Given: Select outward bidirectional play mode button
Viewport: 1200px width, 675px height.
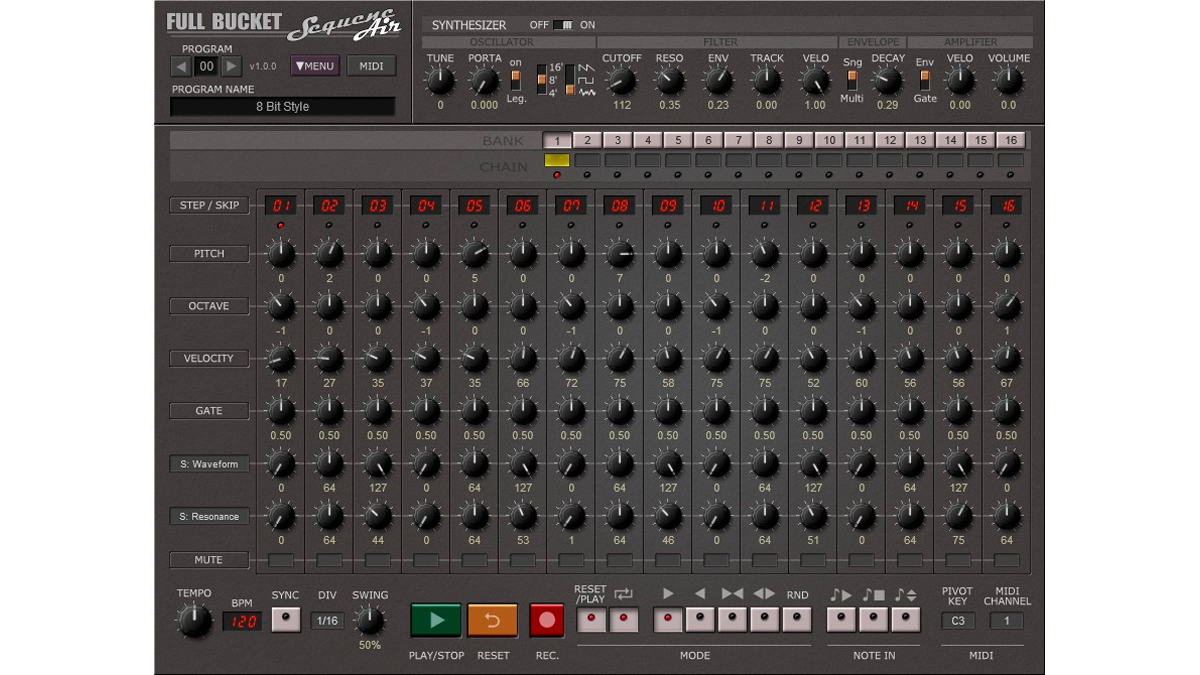Looking at the screenshot, I should coord(764,620).
